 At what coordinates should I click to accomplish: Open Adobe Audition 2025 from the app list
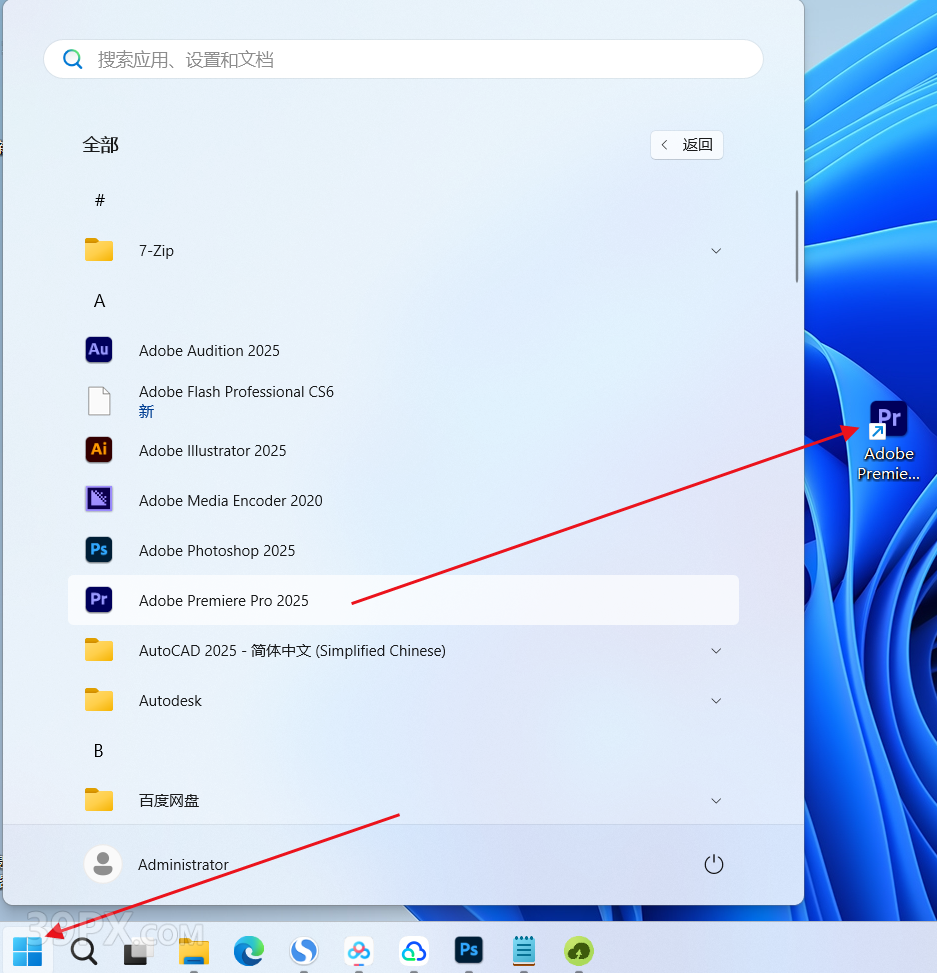click(x=209, y=351)
